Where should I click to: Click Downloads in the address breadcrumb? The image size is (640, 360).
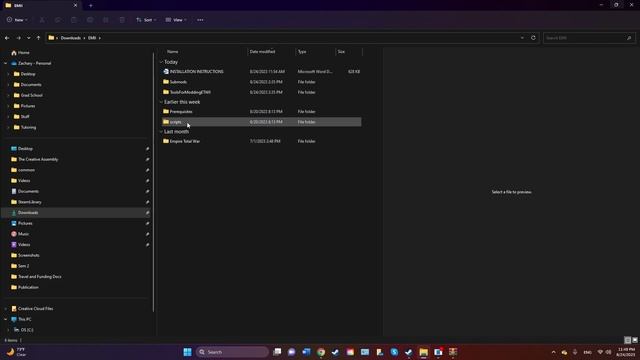pyautogui.click(x=71, y=38)
